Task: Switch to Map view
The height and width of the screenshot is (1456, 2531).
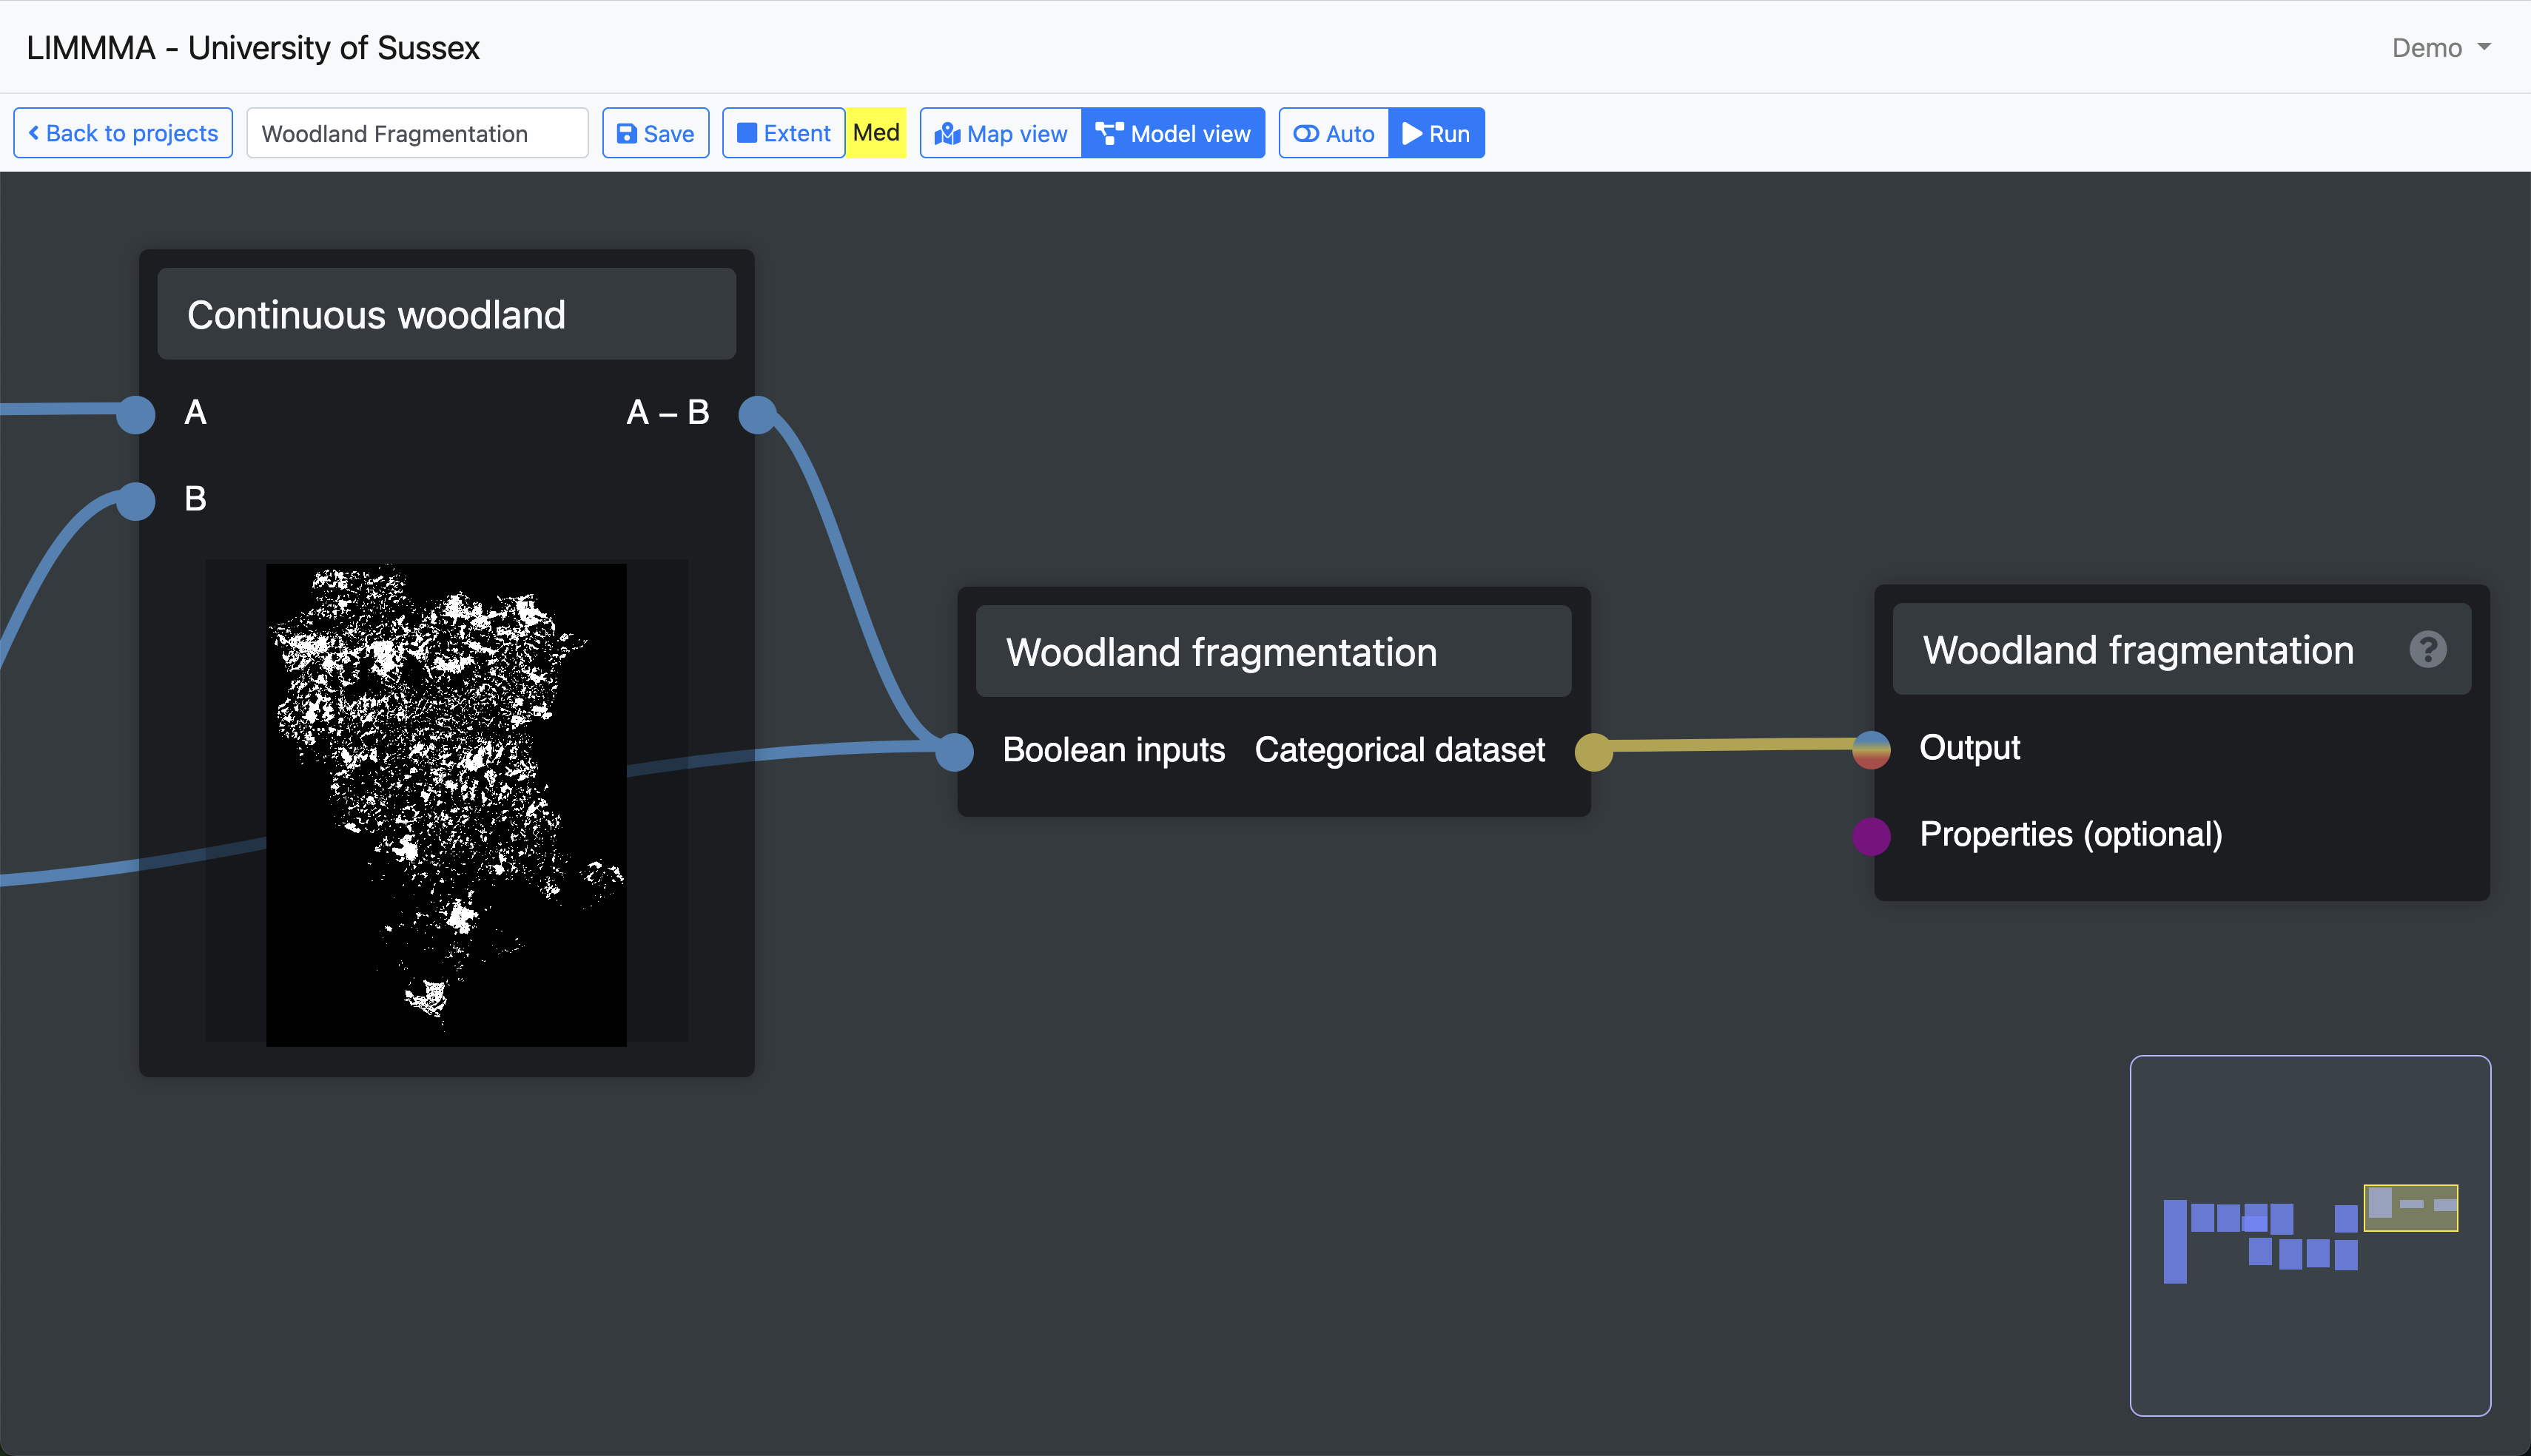Action: [x=1001, y=133]
